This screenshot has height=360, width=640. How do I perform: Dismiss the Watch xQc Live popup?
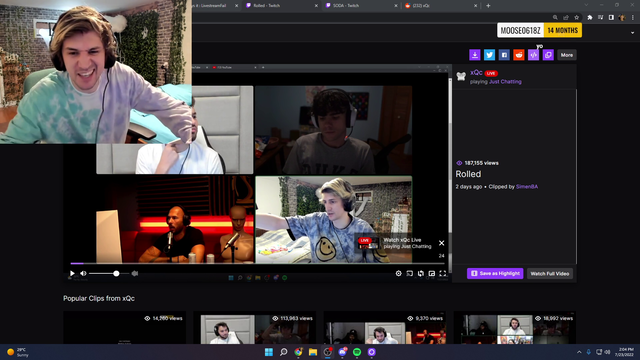tap(442, 243)
